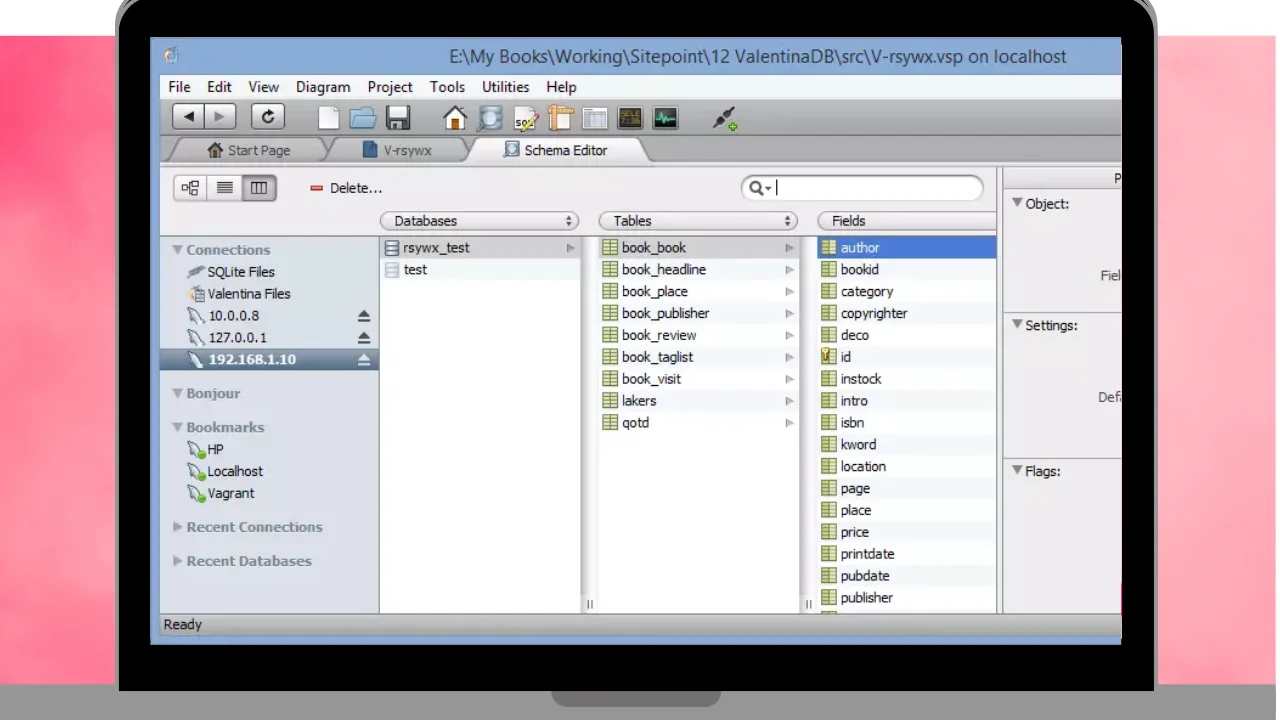Open the table grid toolbar icon

pos(595,118)
